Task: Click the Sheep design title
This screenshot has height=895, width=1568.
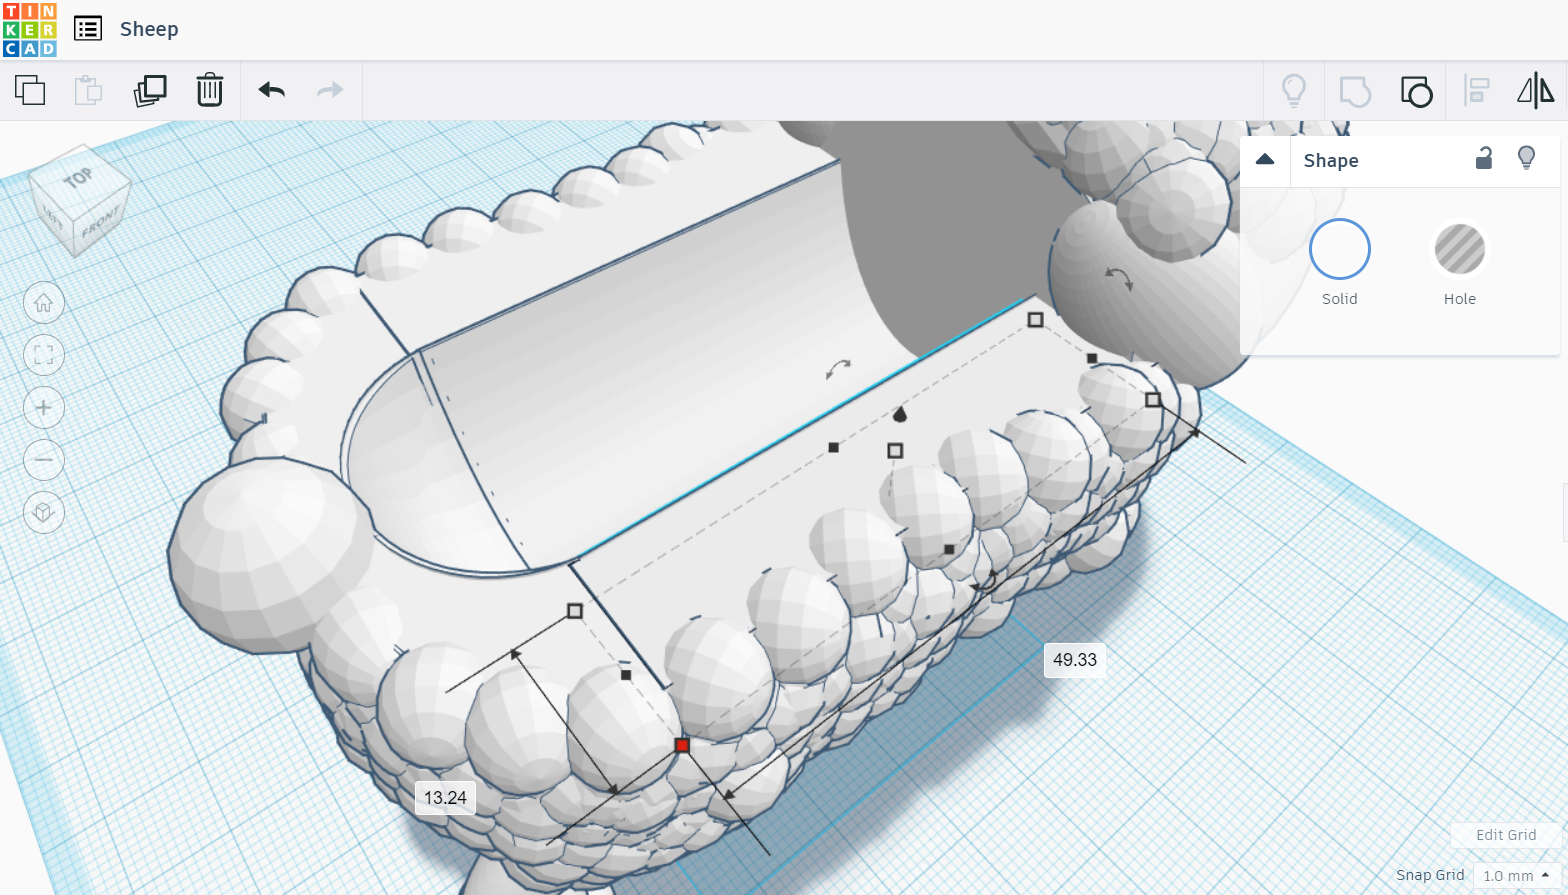Action: (x=149, y=29)
